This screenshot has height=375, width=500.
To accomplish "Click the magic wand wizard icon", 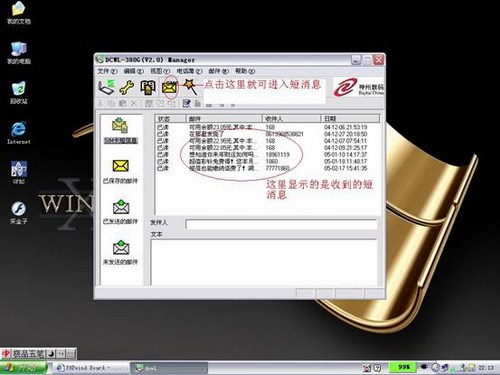I will pos(190,86).
